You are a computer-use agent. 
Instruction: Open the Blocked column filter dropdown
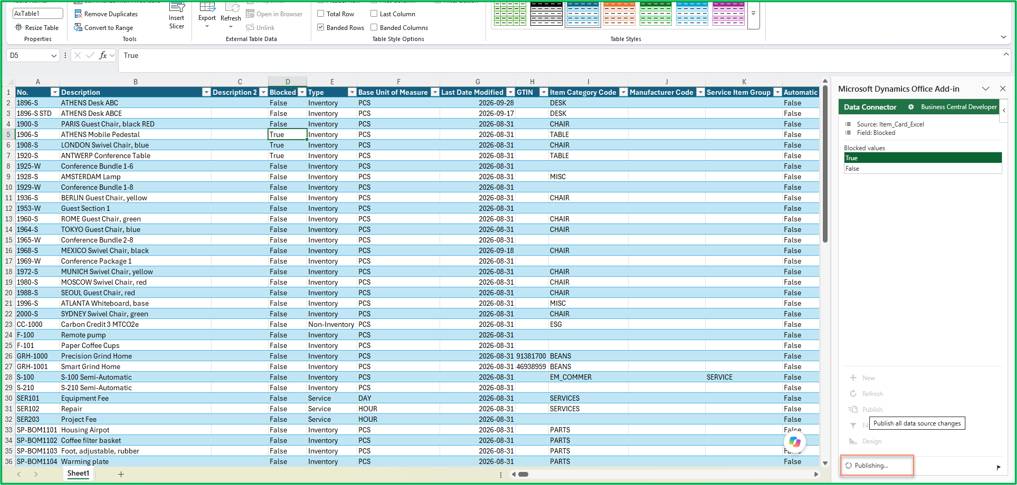[x=302, y=92]
